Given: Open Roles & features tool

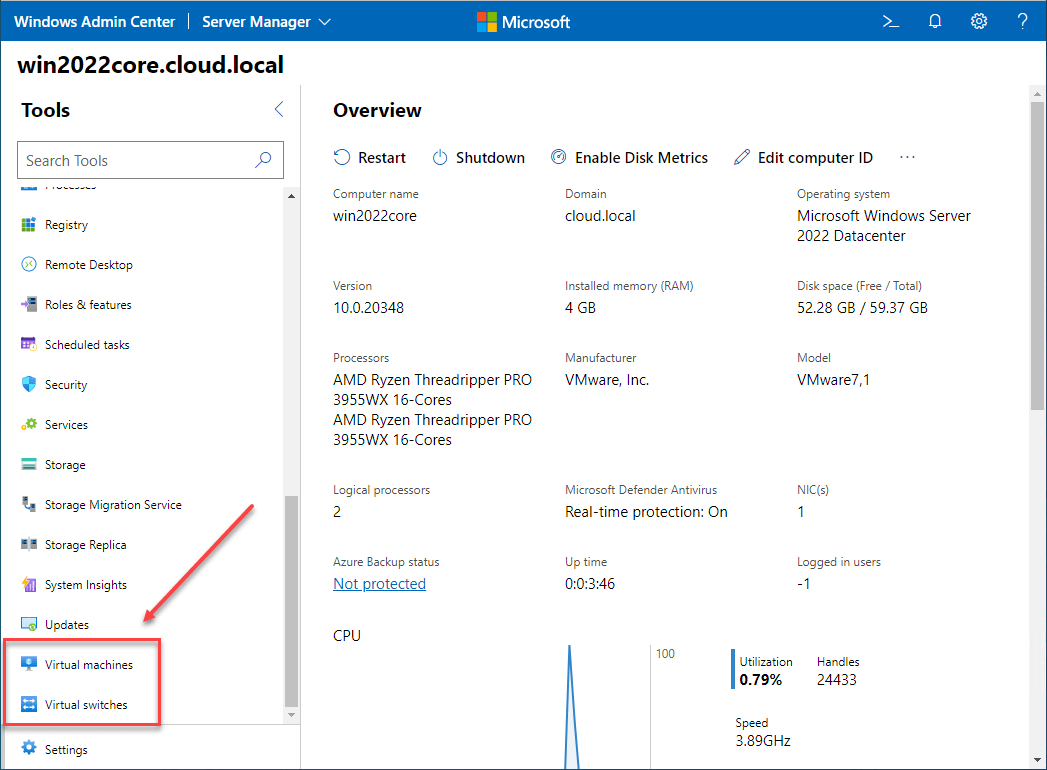Looking at the screenshot, I should [x=88, y=305].
